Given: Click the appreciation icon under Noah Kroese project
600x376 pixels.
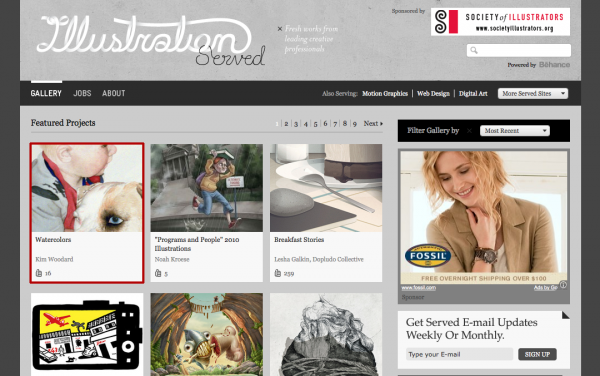Looking at the screenshot, I should 158,273.
